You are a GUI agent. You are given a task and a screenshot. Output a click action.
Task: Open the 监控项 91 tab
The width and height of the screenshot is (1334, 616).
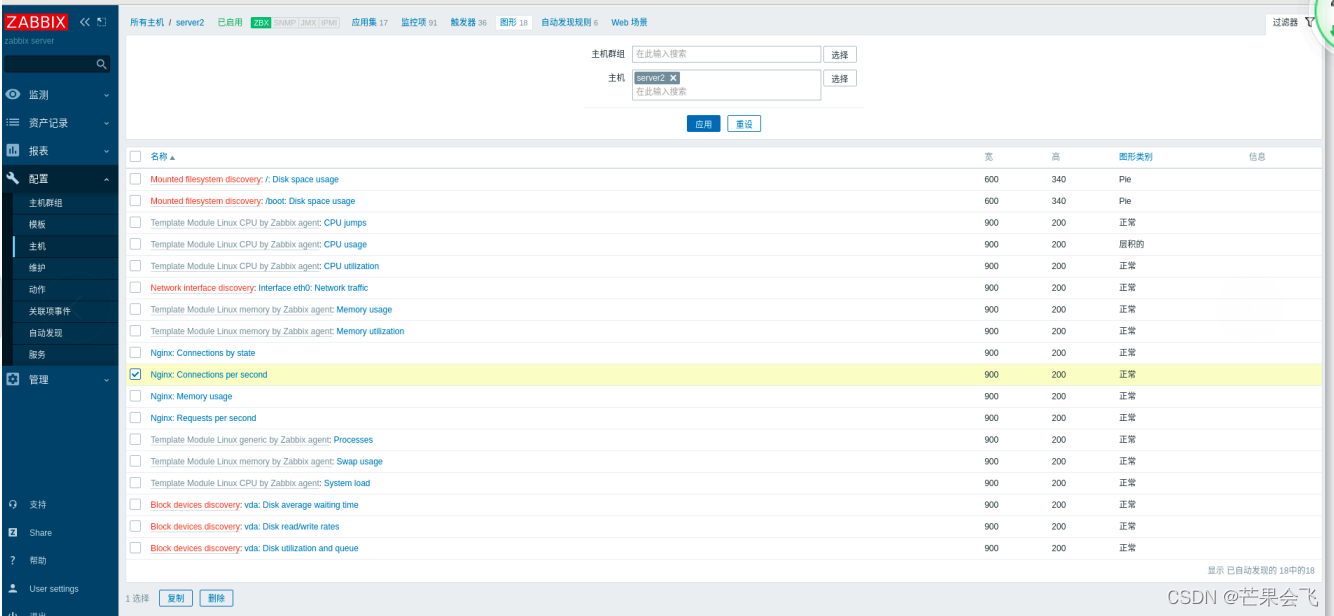[419, 22]
